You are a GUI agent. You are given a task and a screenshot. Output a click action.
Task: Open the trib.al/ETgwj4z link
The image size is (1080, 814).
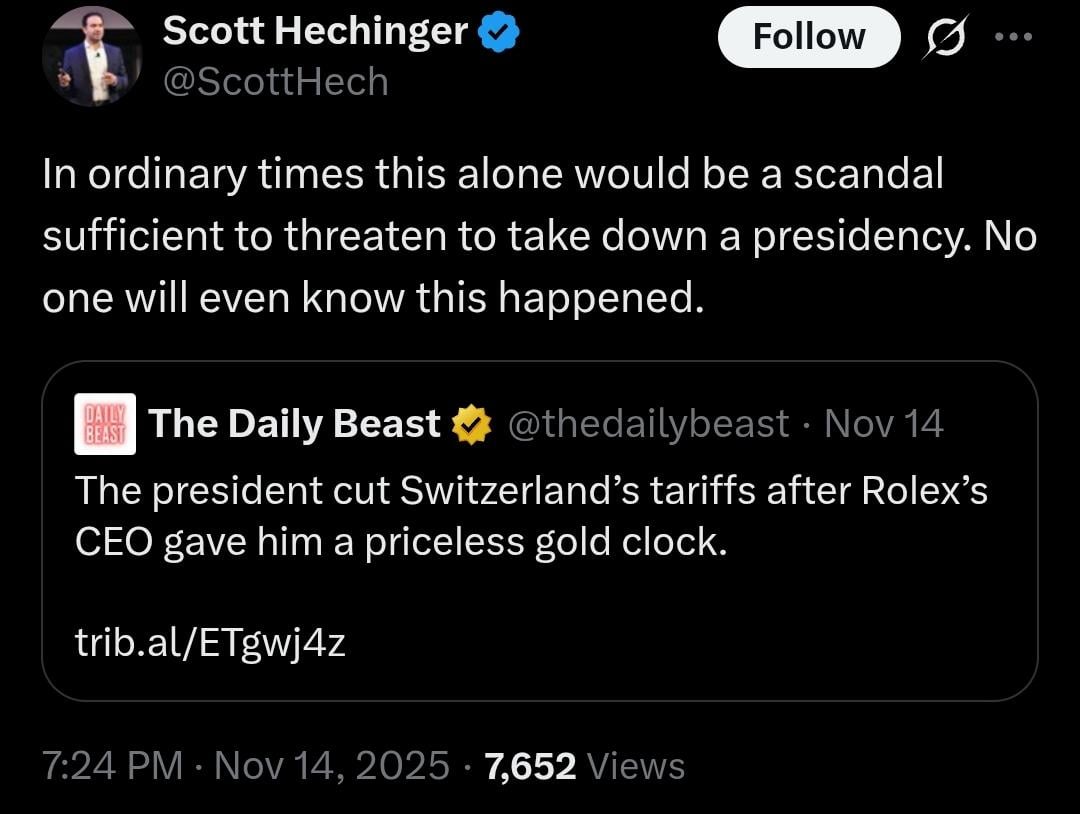pyautogui.click(x=210, y=643)
